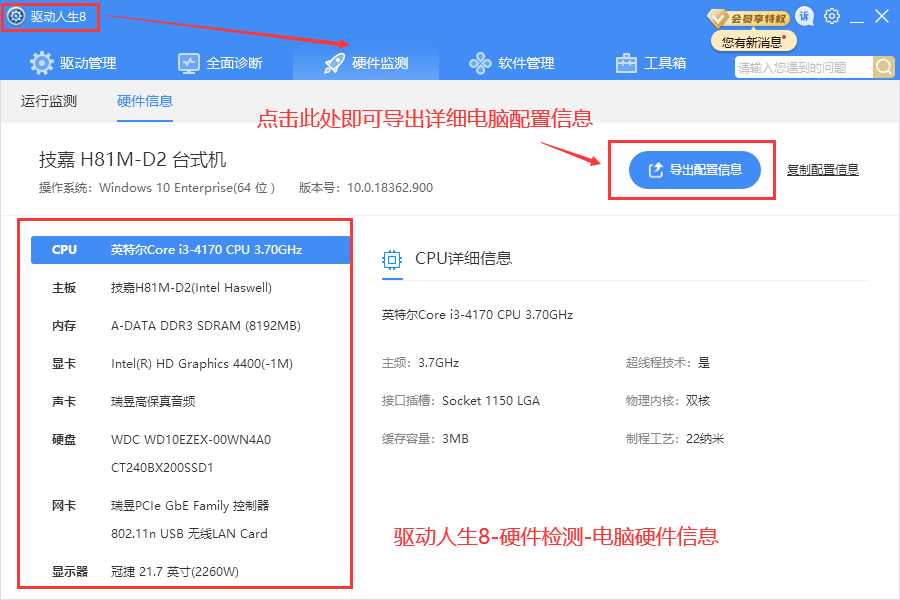Open the 驱动管理 tab
900x600 pixels.
73,63
